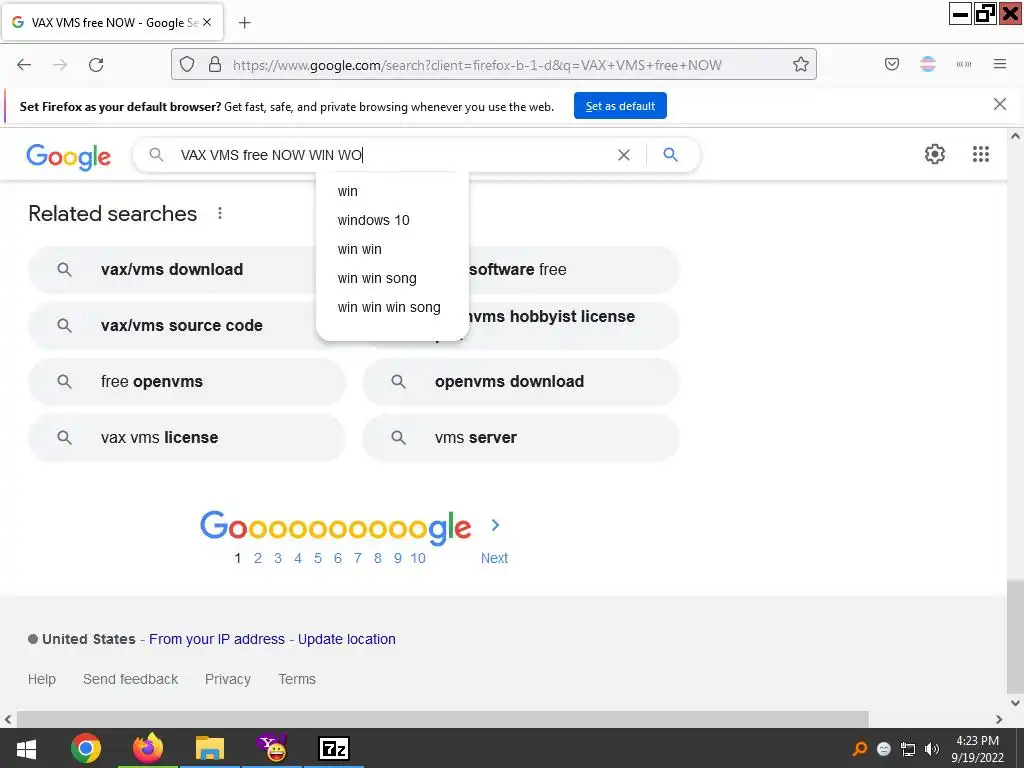Open the Privacy footer link
This screenshot has height=768, width=1024.
pyautogui.click(x=228, y=679)
